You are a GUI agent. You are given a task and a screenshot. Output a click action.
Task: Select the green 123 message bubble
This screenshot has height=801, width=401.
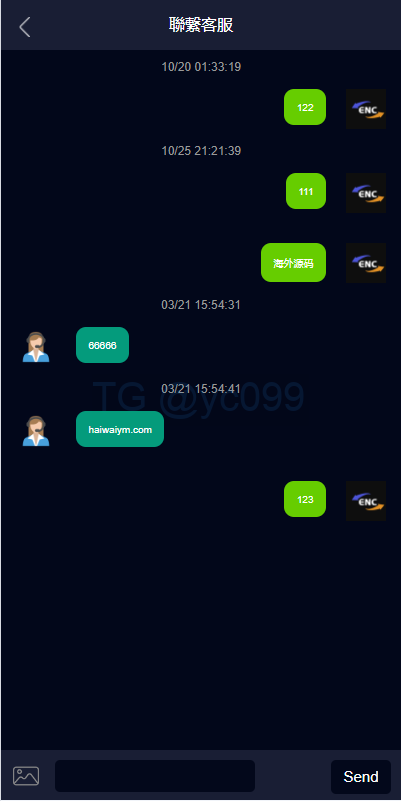pyautogui.click(x=305, y=499)
